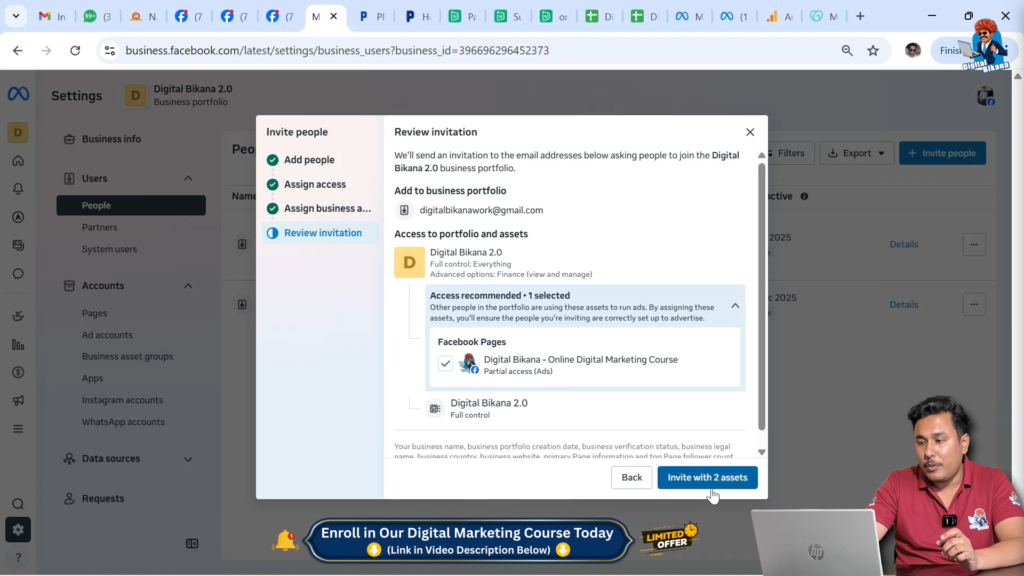1024x576 pixels.
Task: Open Details for the first person row
Action: coord(903,243)
